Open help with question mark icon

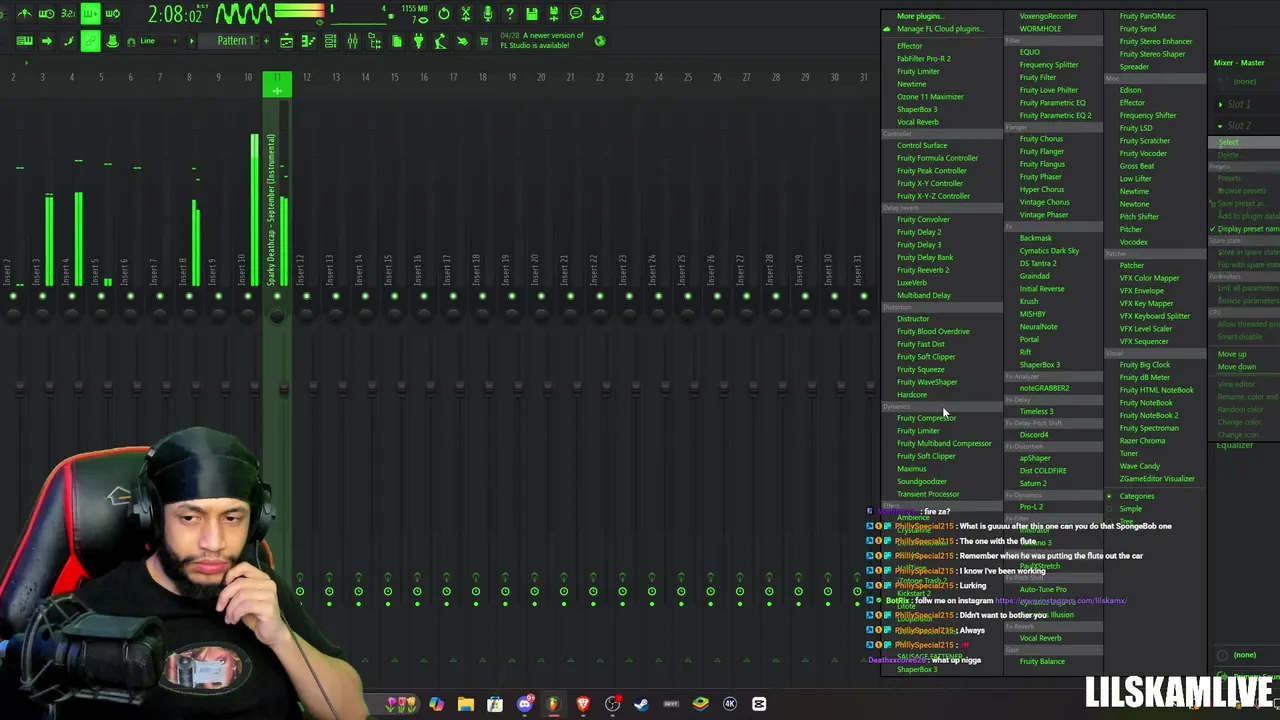(510, 14)
